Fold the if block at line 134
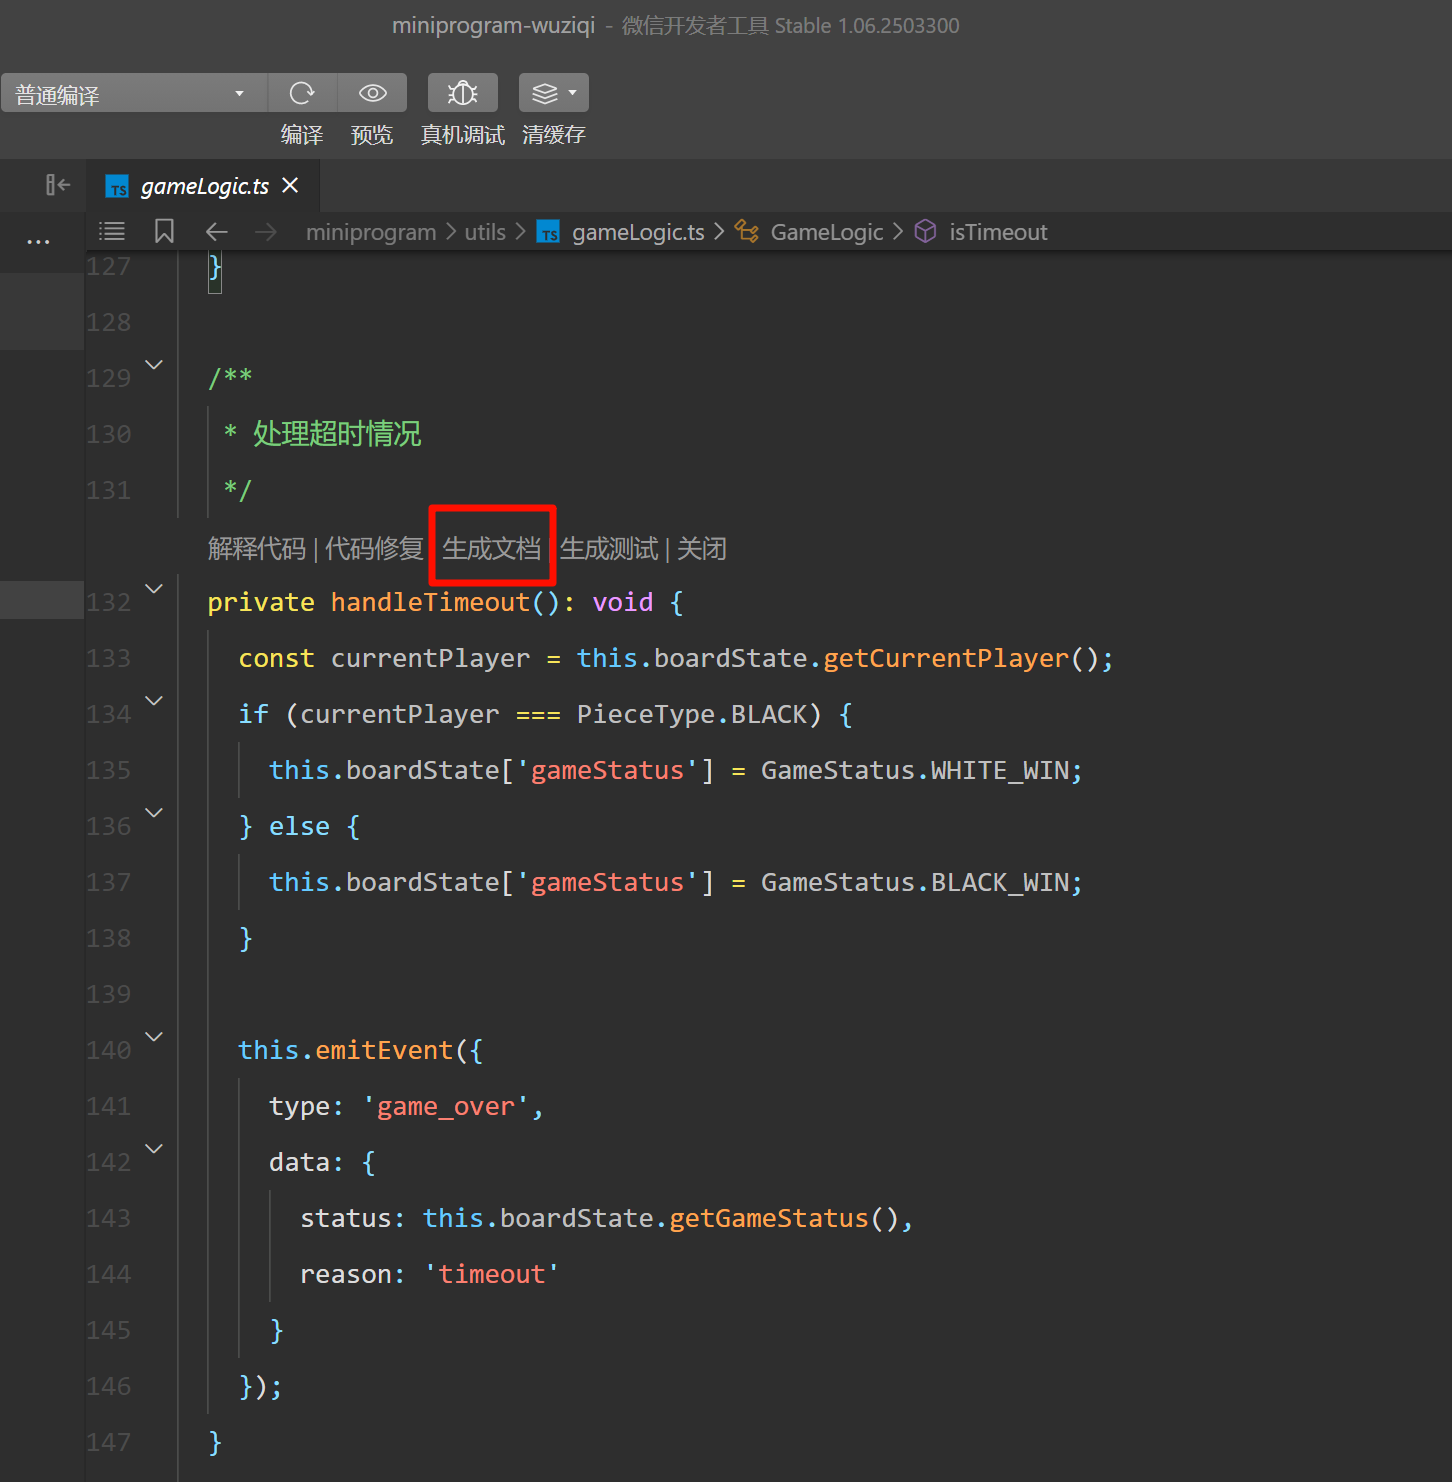 coord(154,701)
